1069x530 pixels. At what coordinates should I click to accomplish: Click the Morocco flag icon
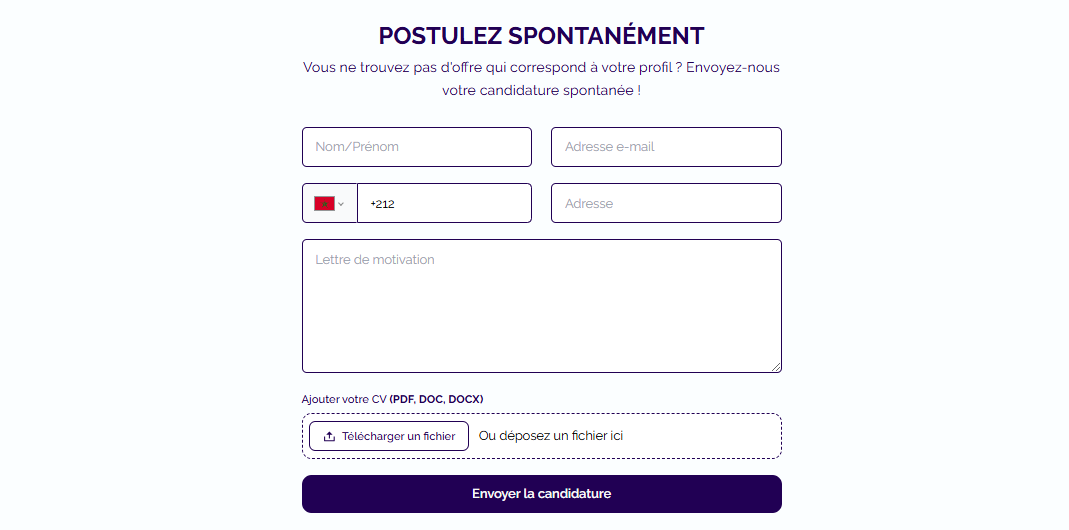pyautogui.click(x=324, y=203)
